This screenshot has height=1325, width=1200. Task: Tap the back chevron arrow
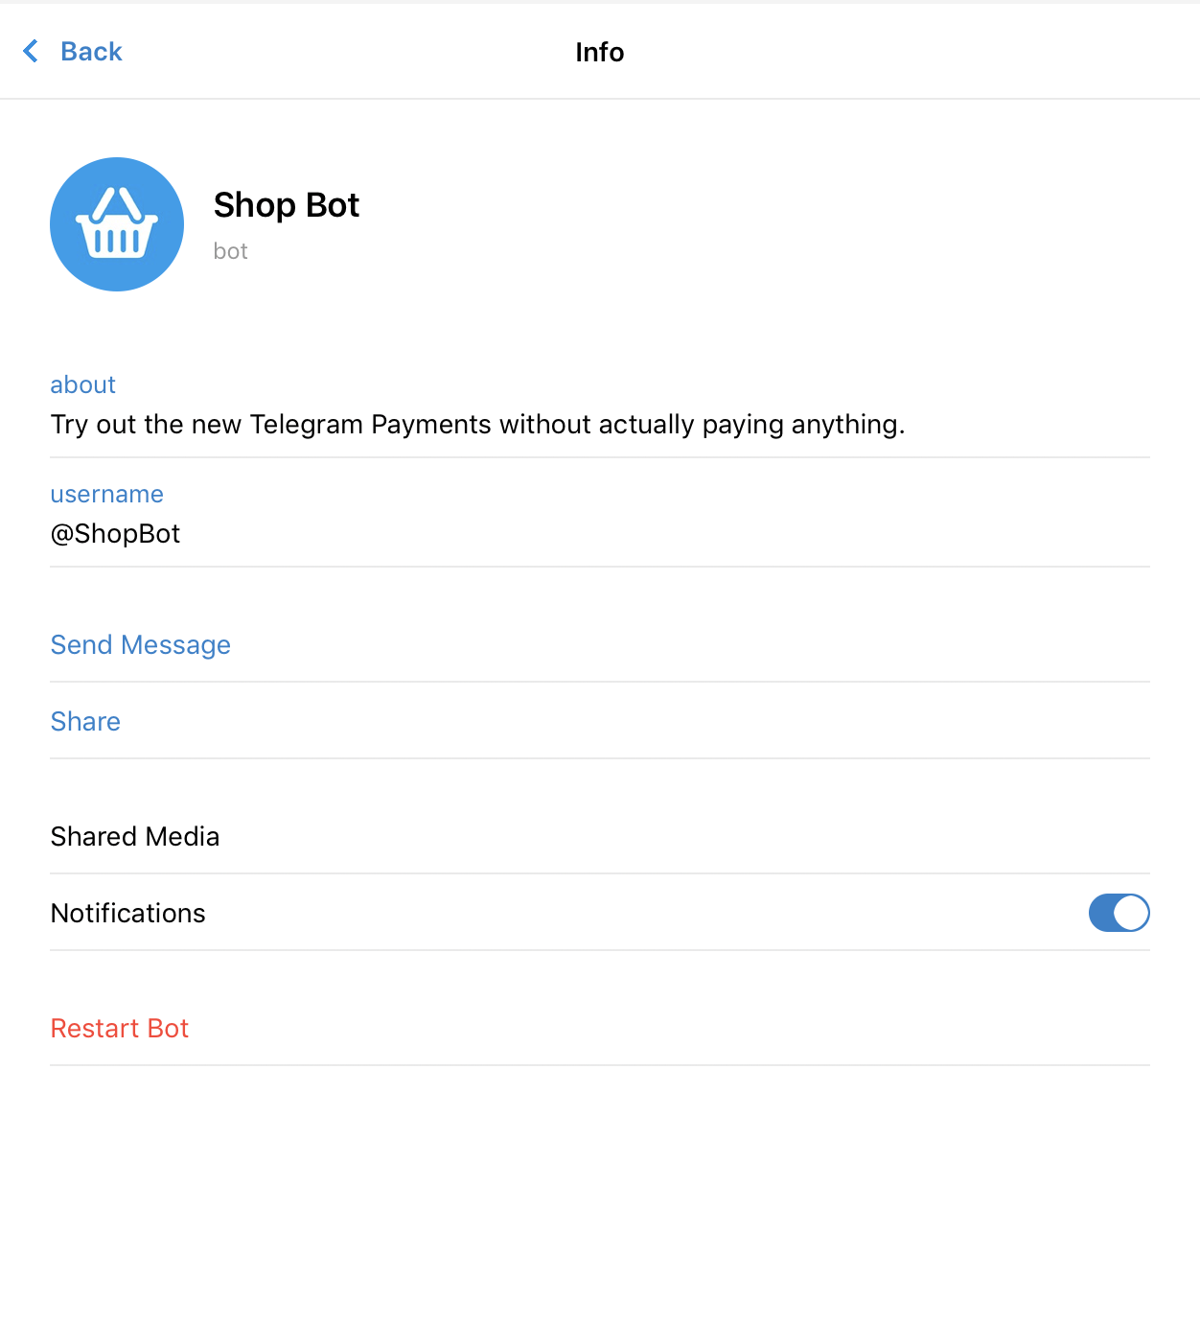tap(31, 51)
